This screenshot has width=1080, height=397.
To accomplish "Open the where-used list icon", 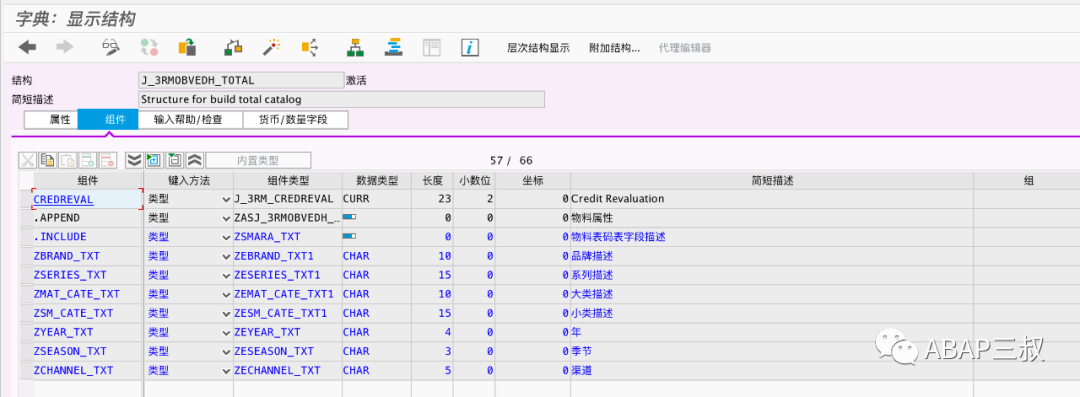I will [x=310, y=47].
